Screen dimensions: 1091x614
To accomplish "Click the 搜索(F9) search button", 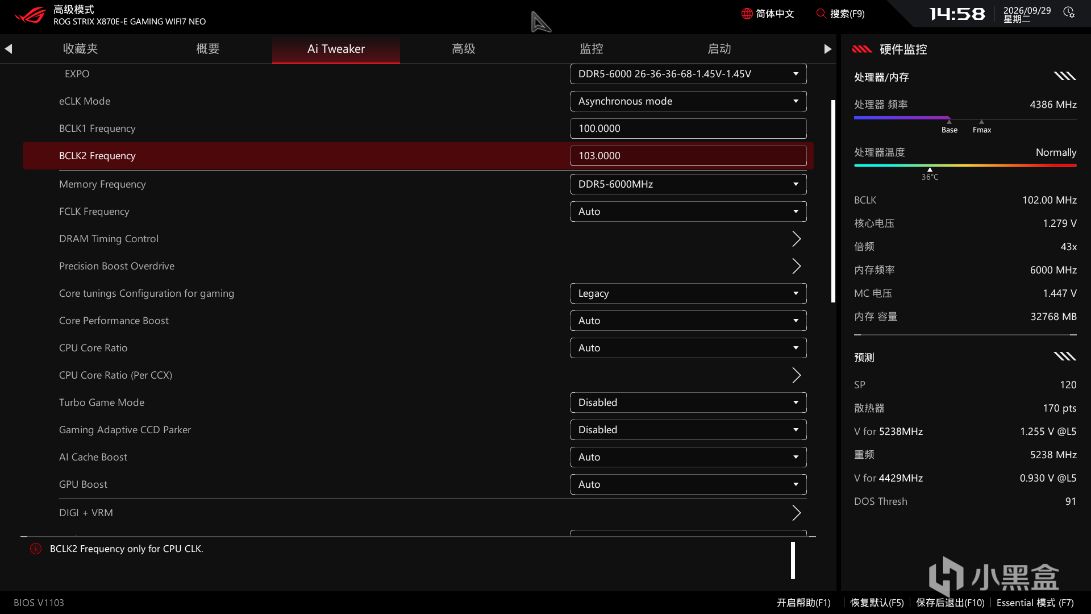I will coord(841,13).
